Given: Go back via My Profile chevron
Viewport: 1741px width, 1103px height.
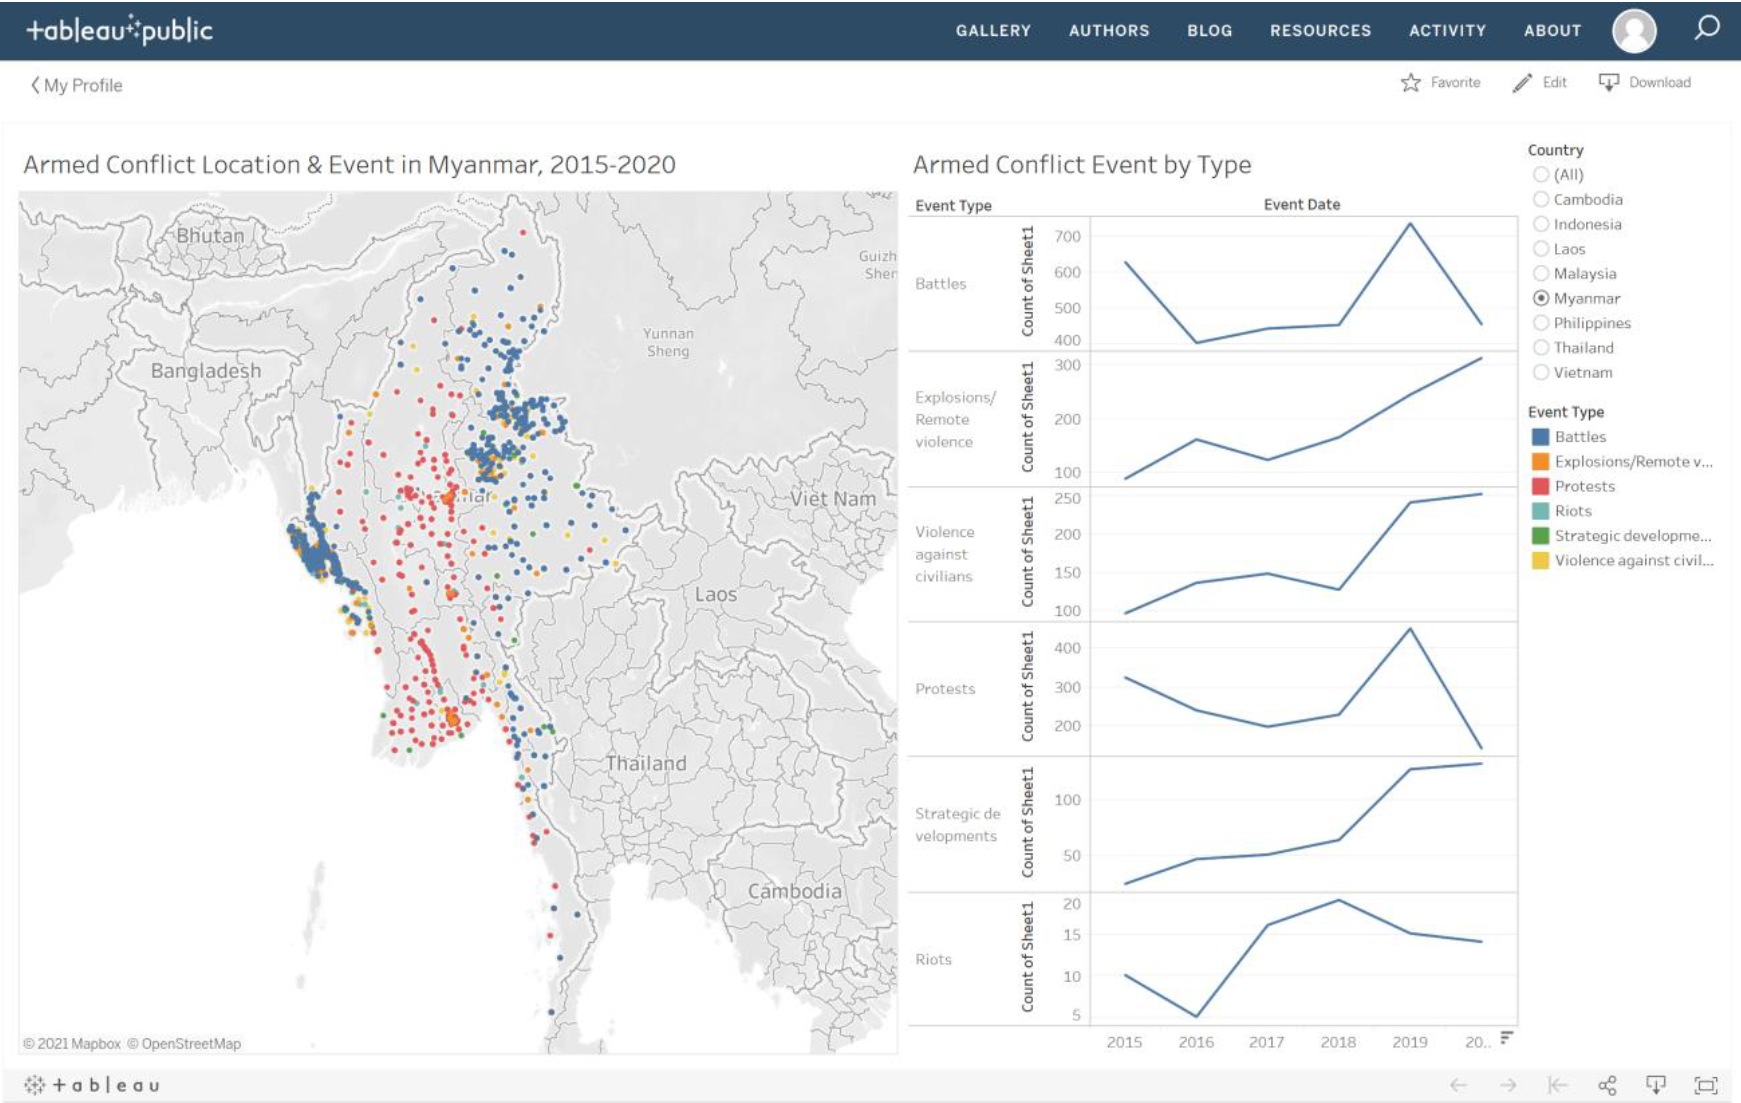Looking at the screenshot, I should coord(35,86).
